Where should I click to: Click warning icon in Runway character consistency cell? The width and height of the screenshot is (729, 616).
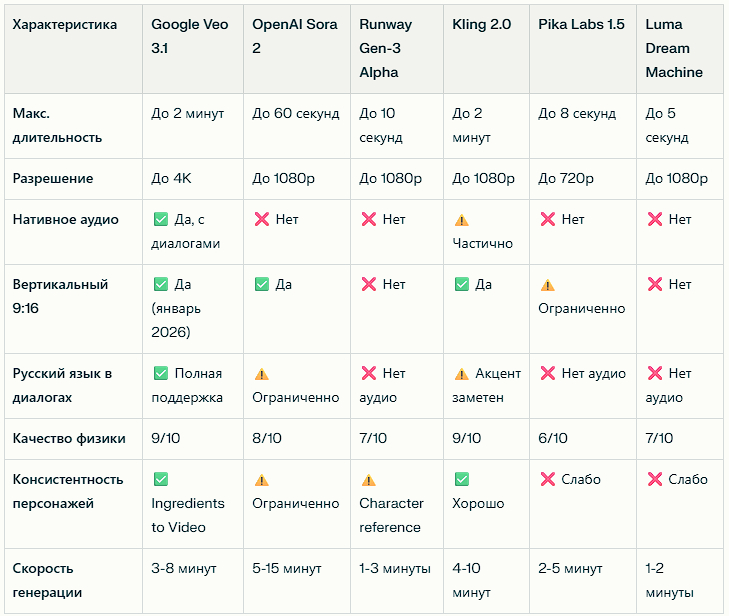pyautogui.click(x=368, y=480)
